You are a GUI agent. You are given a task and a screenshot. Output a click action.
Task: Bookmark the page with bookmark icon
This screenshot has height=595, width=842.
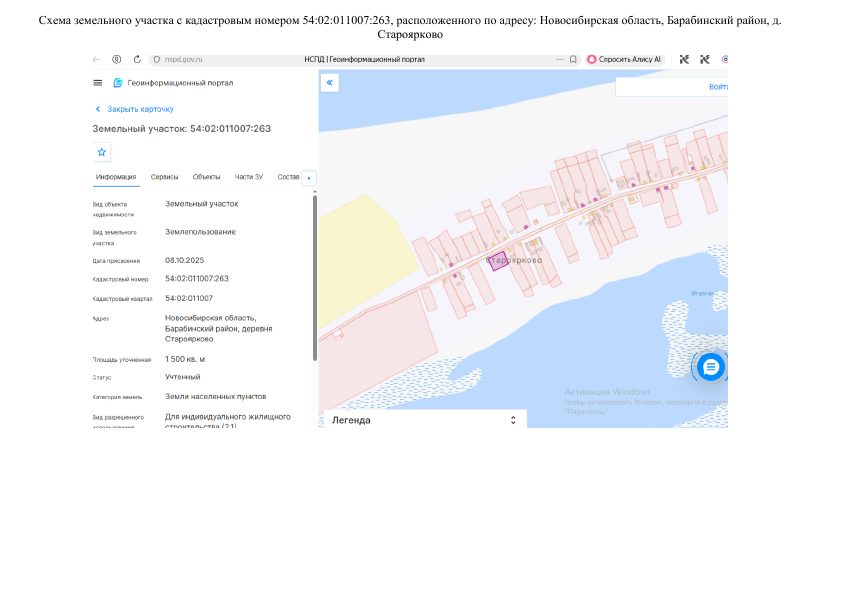[x=573, y=60]
